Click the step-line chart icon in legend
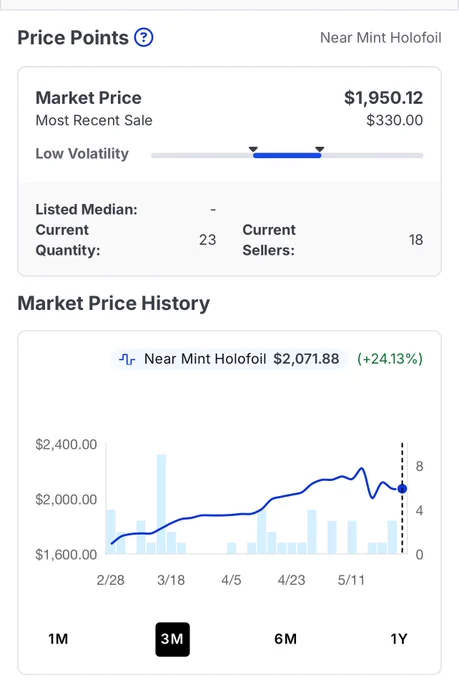Viewport: 459px width, 680px height. tap(127, 359)
